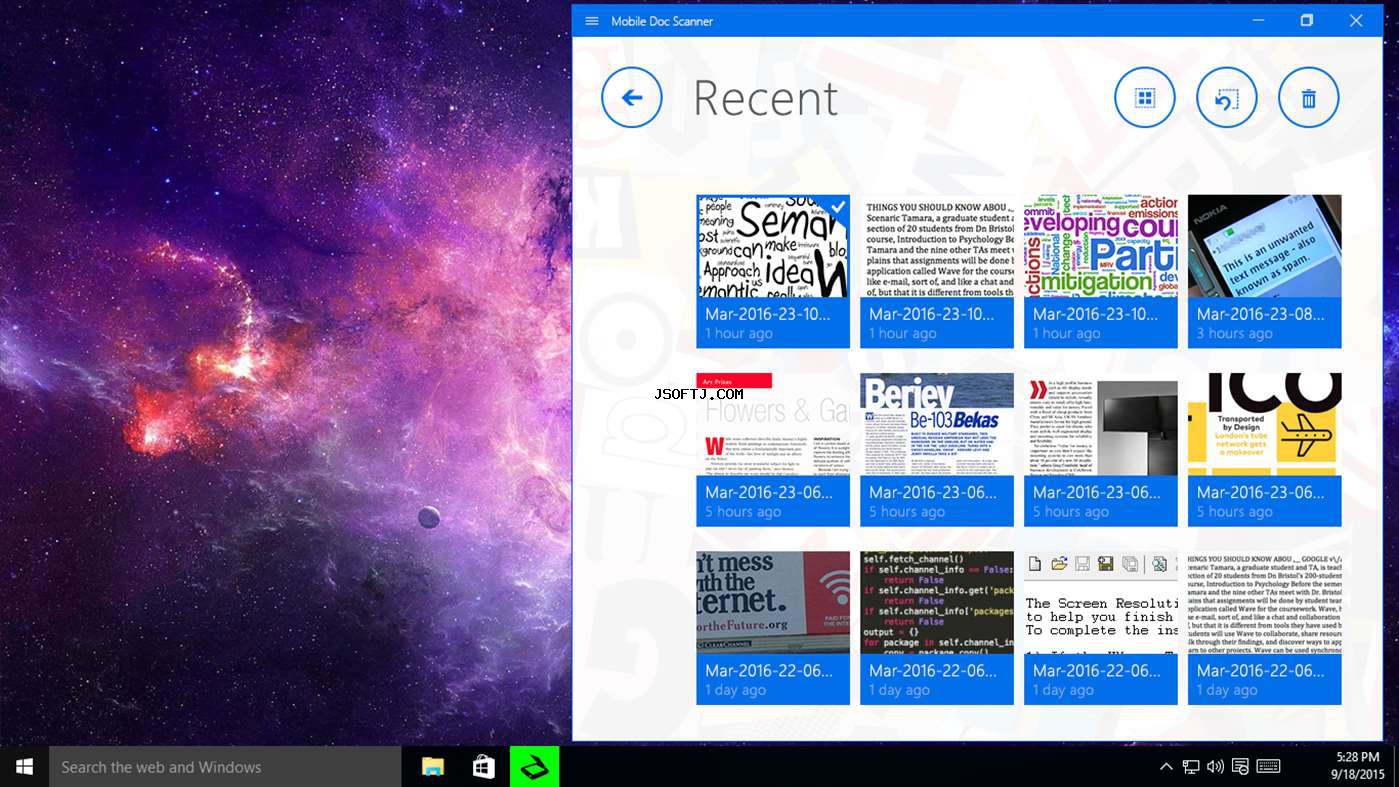Open File Explorer from the taskbar
This screenshot has width=1399, height=787.
pyautogui.click(x=433, y=767)
